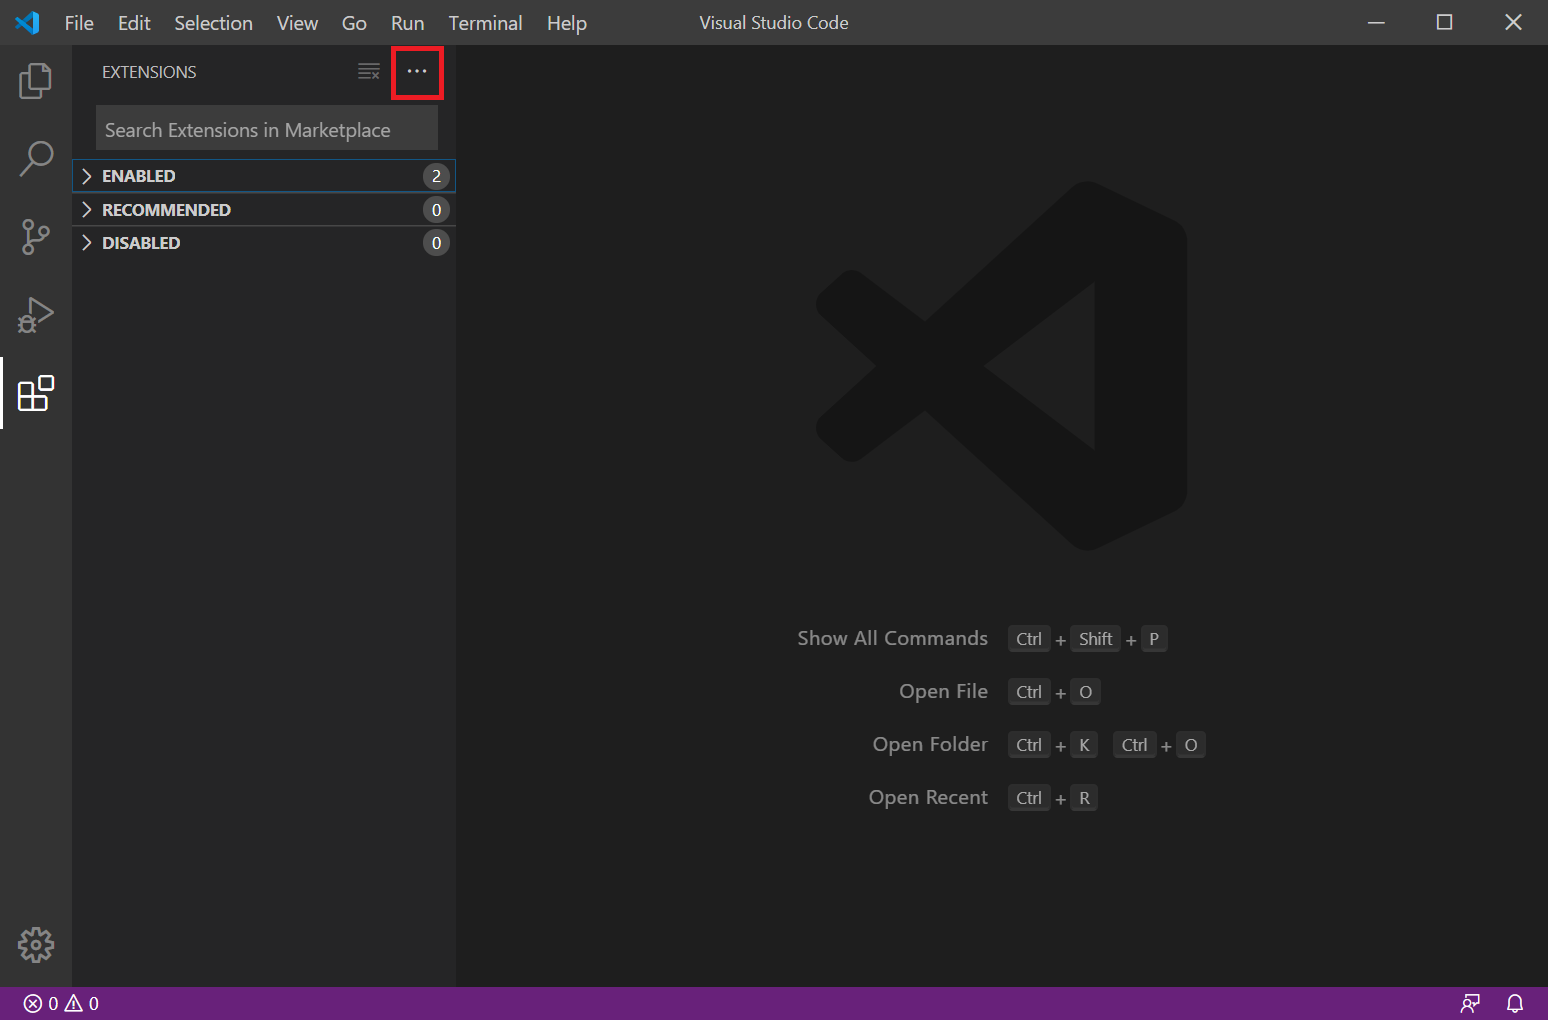Open notifications bell in status bar
This screenshot has width=1548, height=1020.
1515,1003
